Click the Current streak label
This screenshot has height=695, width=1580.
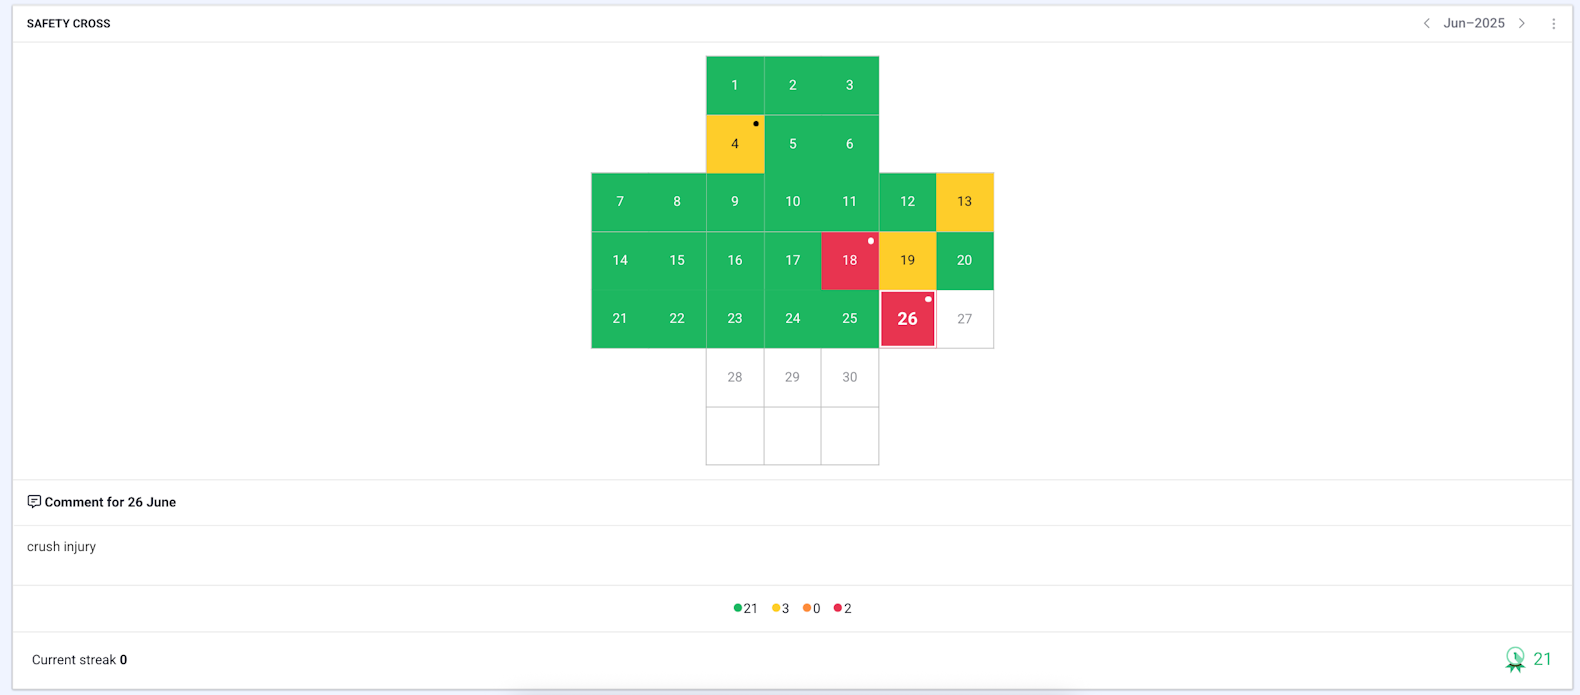point(75,660)
